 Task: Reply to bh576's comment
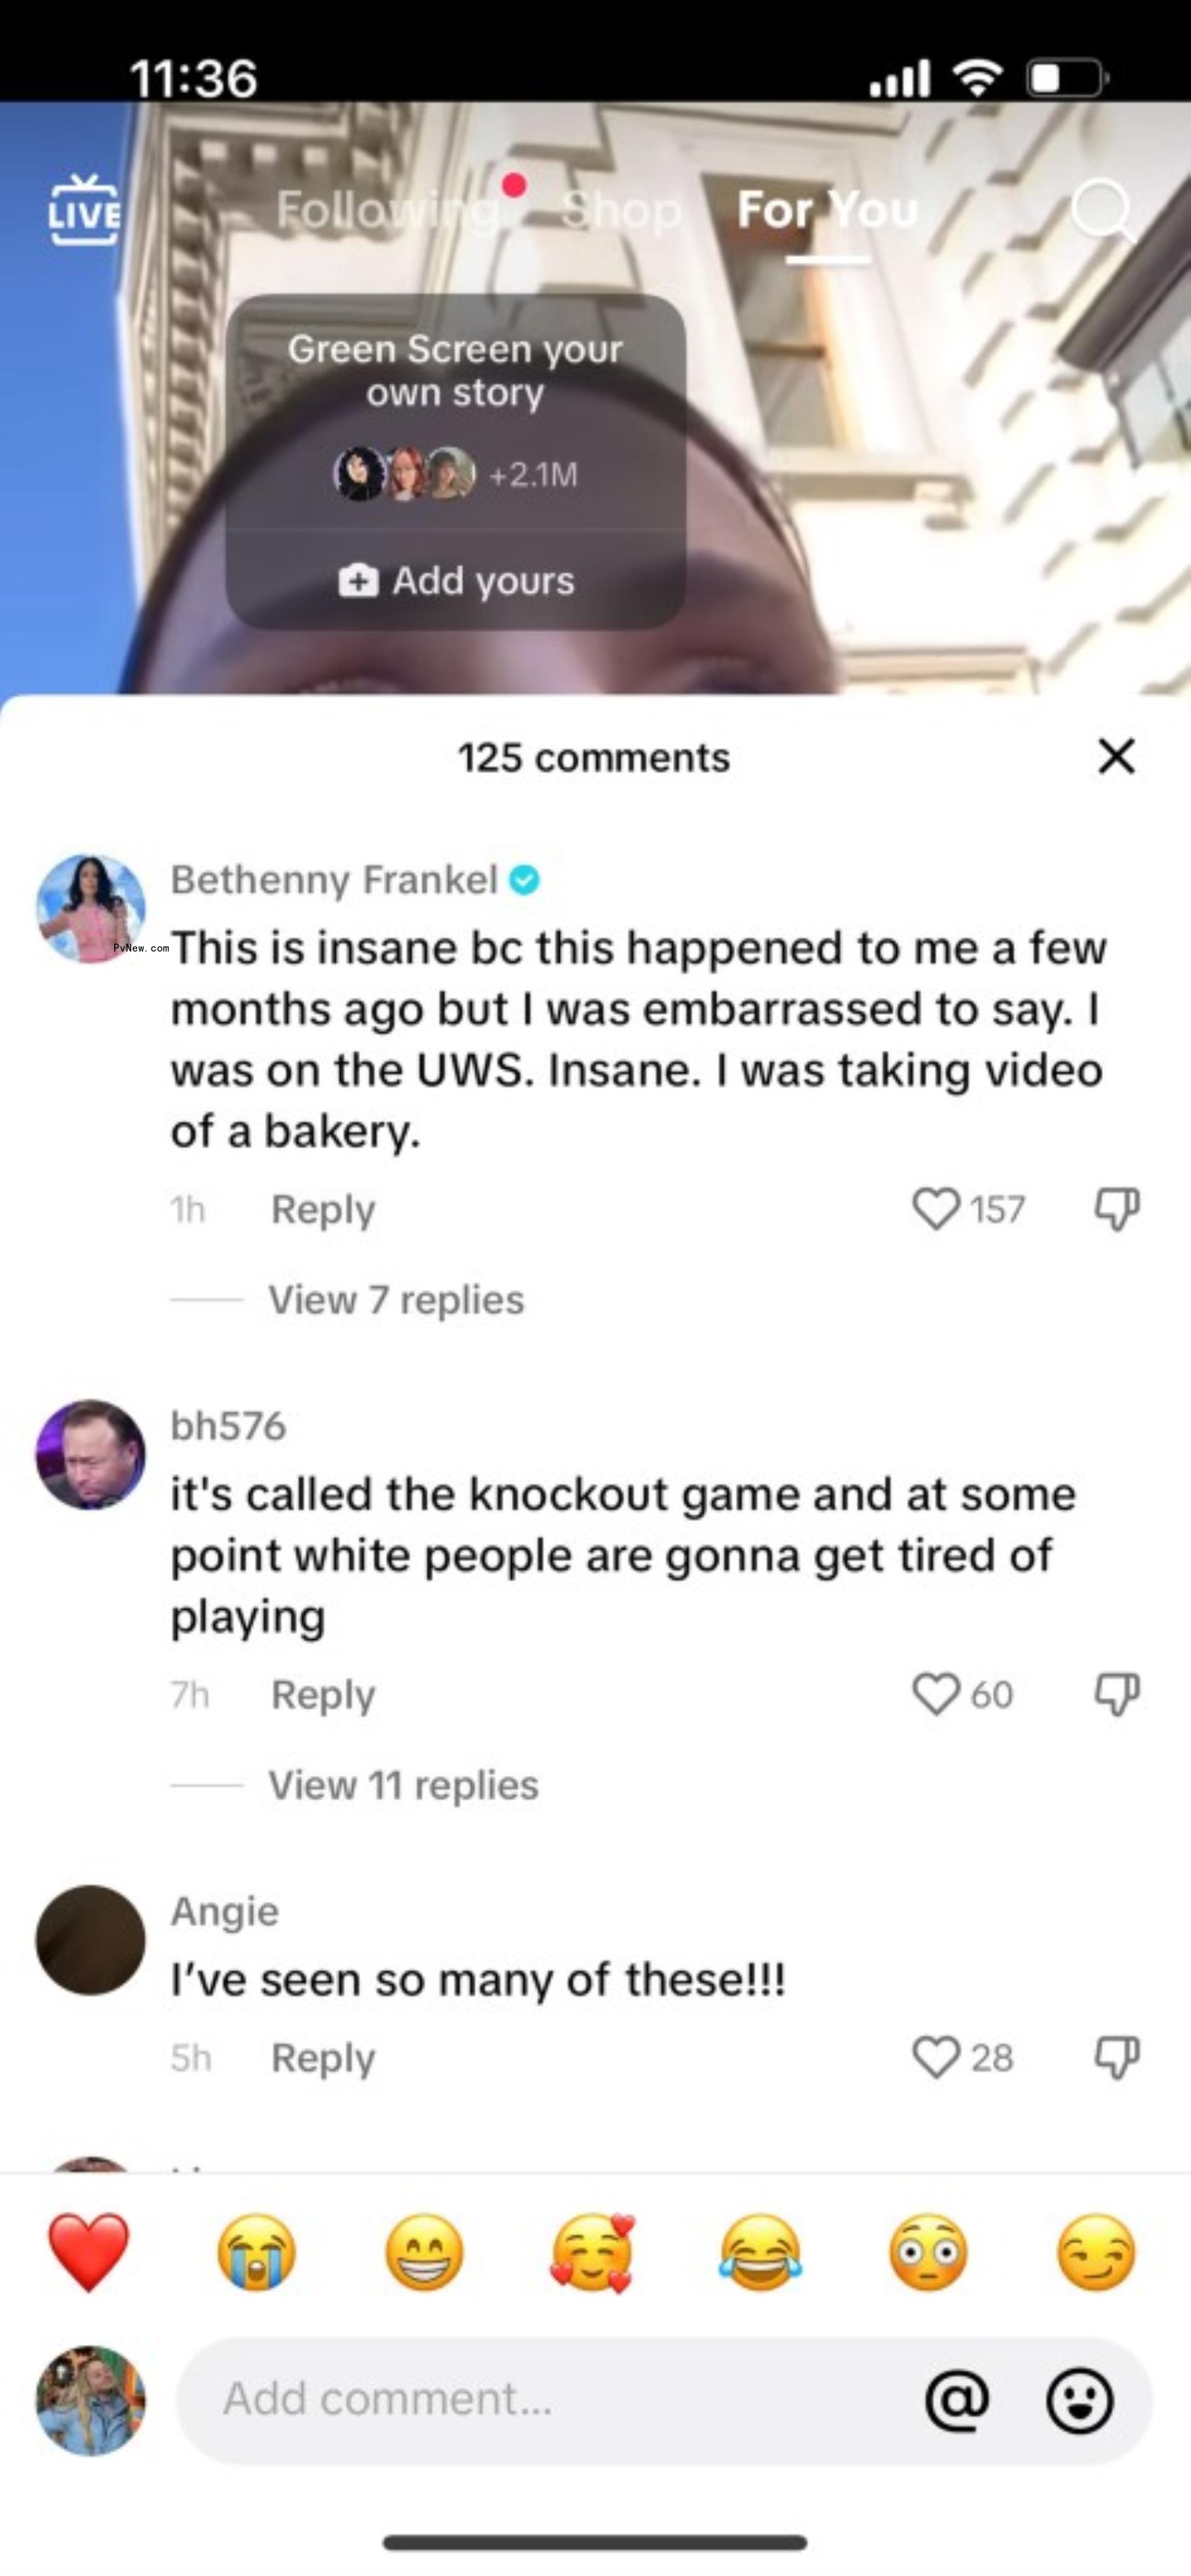click(323, 1694)
